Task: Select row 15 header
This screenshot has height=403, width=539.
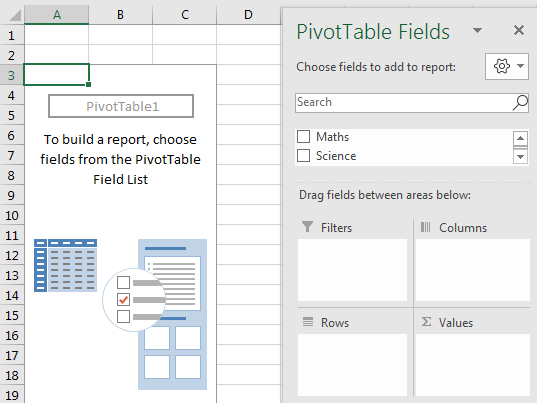Action: (x=12, y=315)
